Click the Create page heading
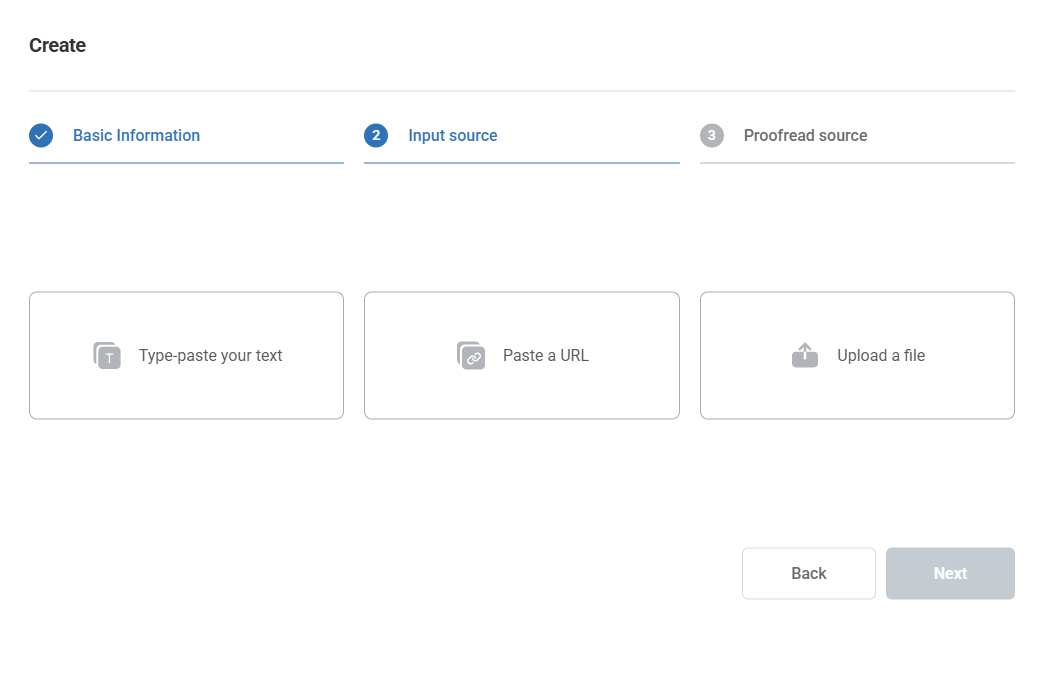The width and height of the screenshot is (1050, 690). (57, 45)
